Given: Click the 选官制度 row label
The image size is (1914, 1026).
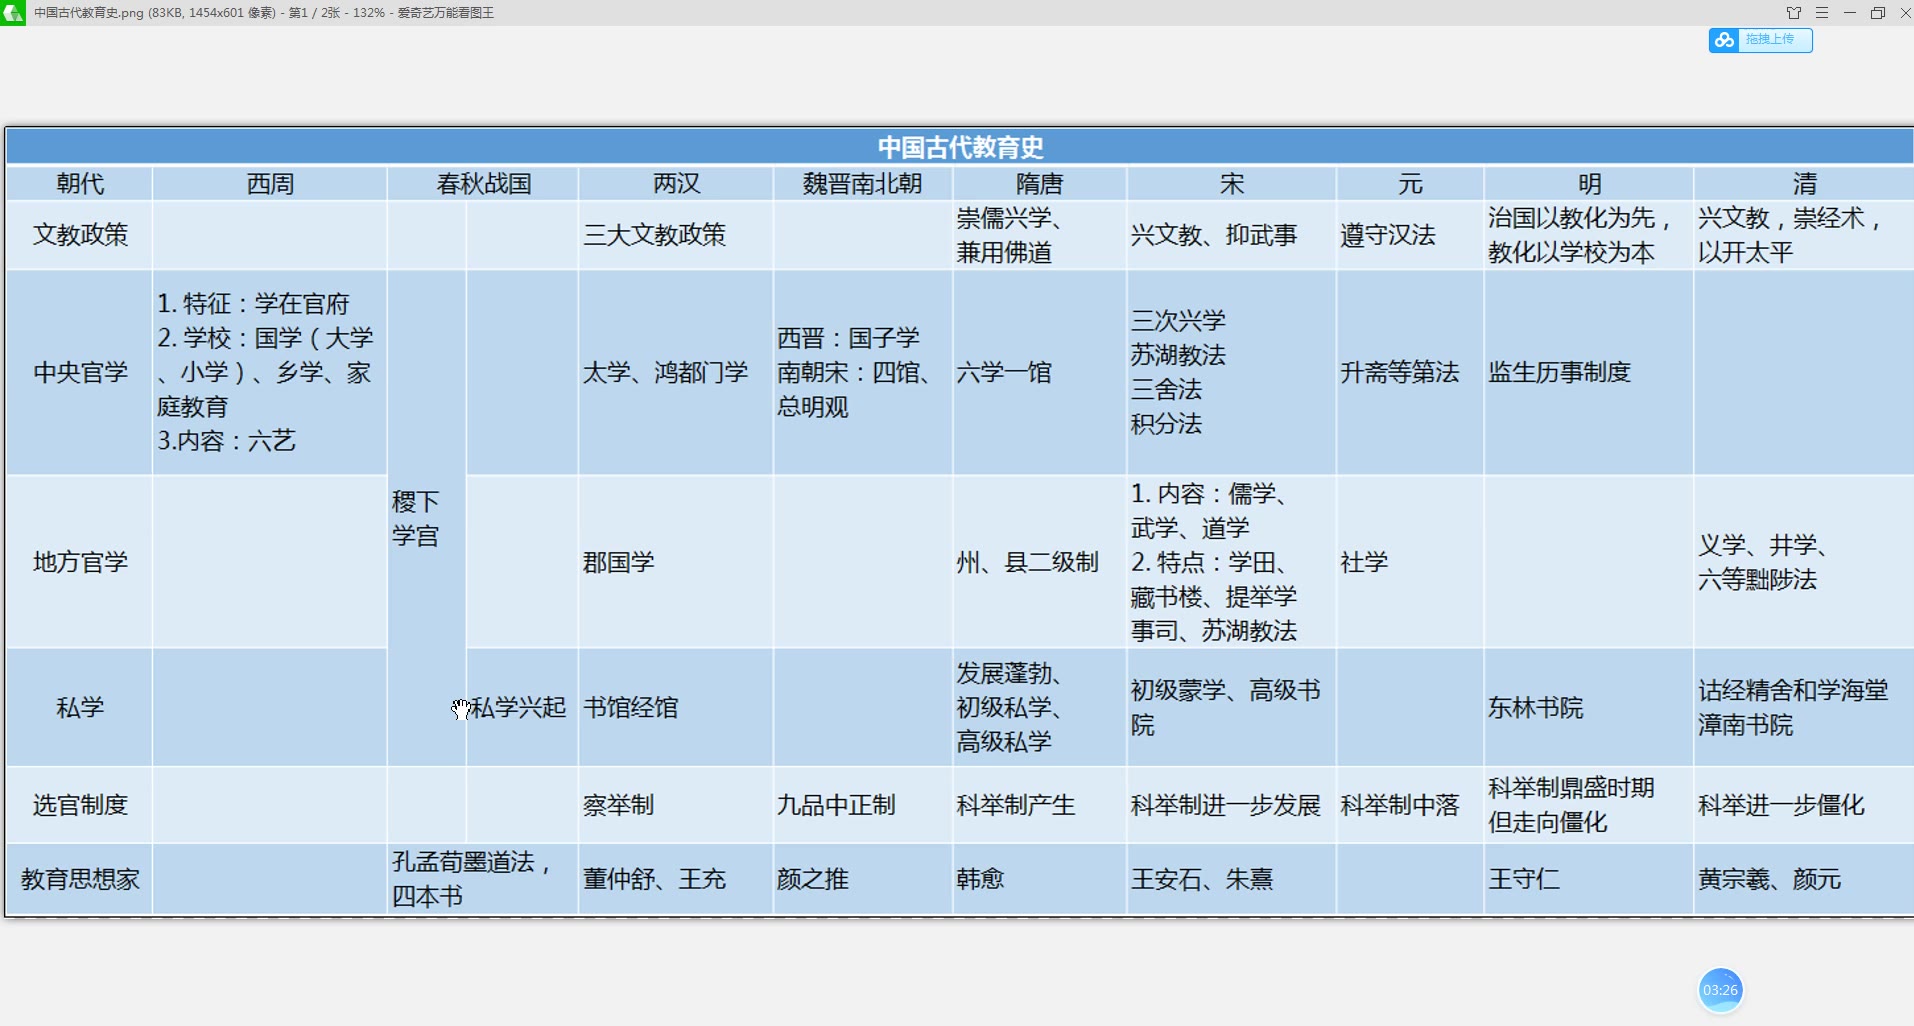Looking at the screenshot, I should click(x=80, y=805).
